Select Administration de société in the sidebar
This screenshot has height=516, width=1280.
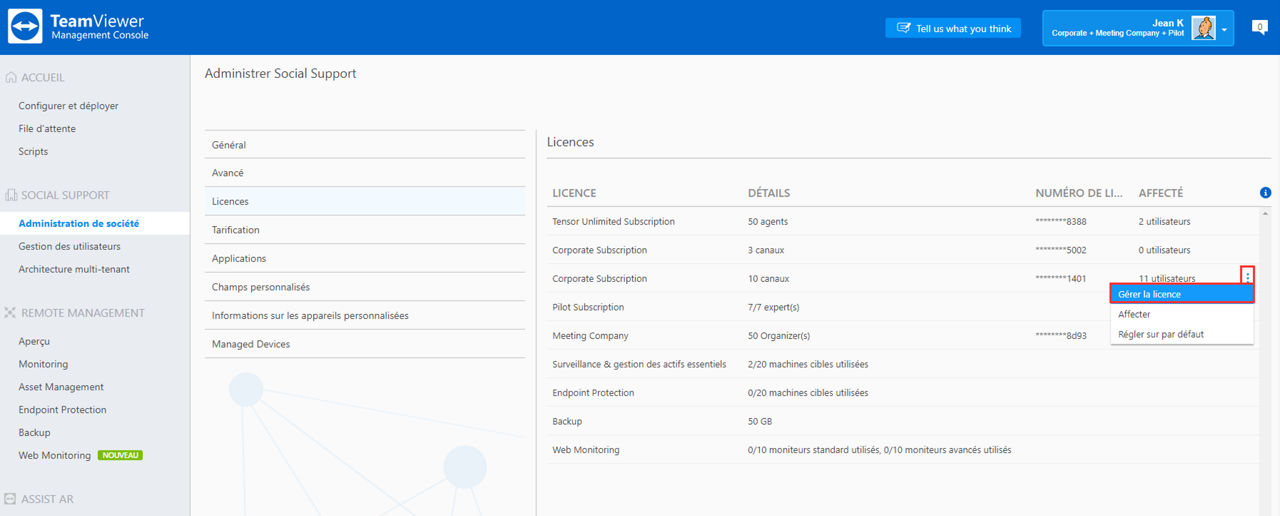tap(79, 223)
